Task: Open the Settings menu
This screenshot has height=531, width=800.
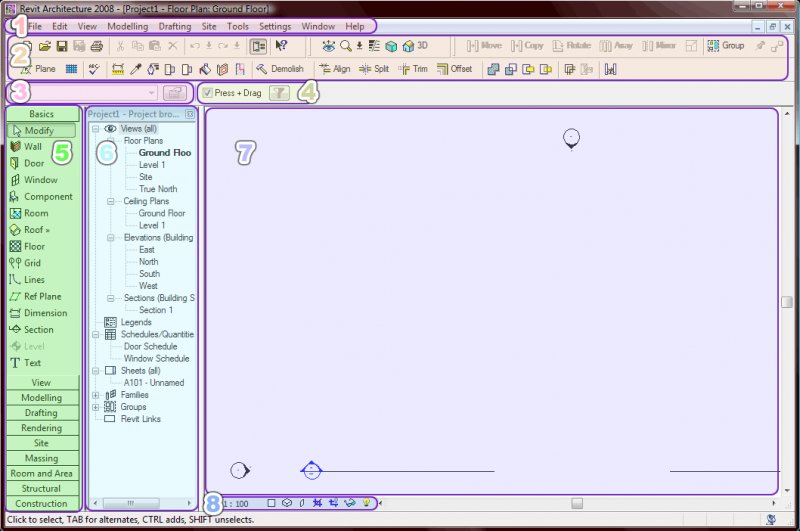Action: (x=274, y=25)
